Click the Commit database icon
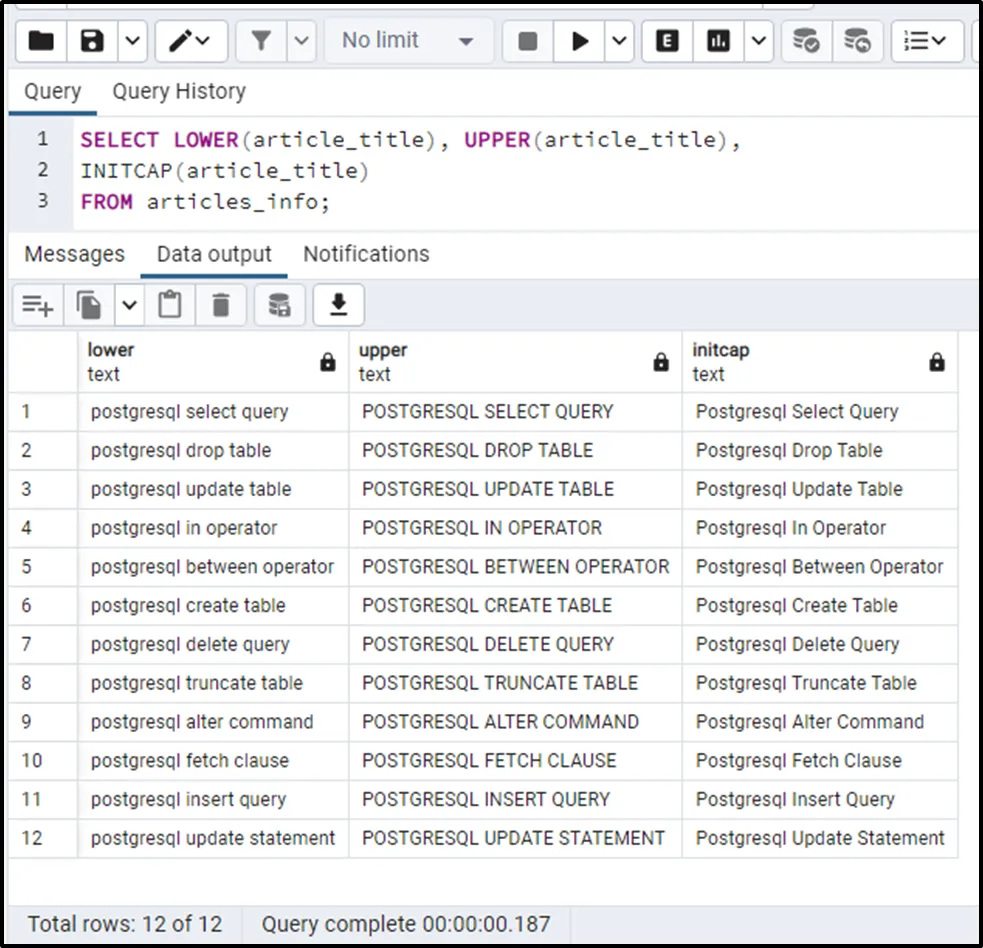Viewport: 983px width, 948px height. point(806,41)
